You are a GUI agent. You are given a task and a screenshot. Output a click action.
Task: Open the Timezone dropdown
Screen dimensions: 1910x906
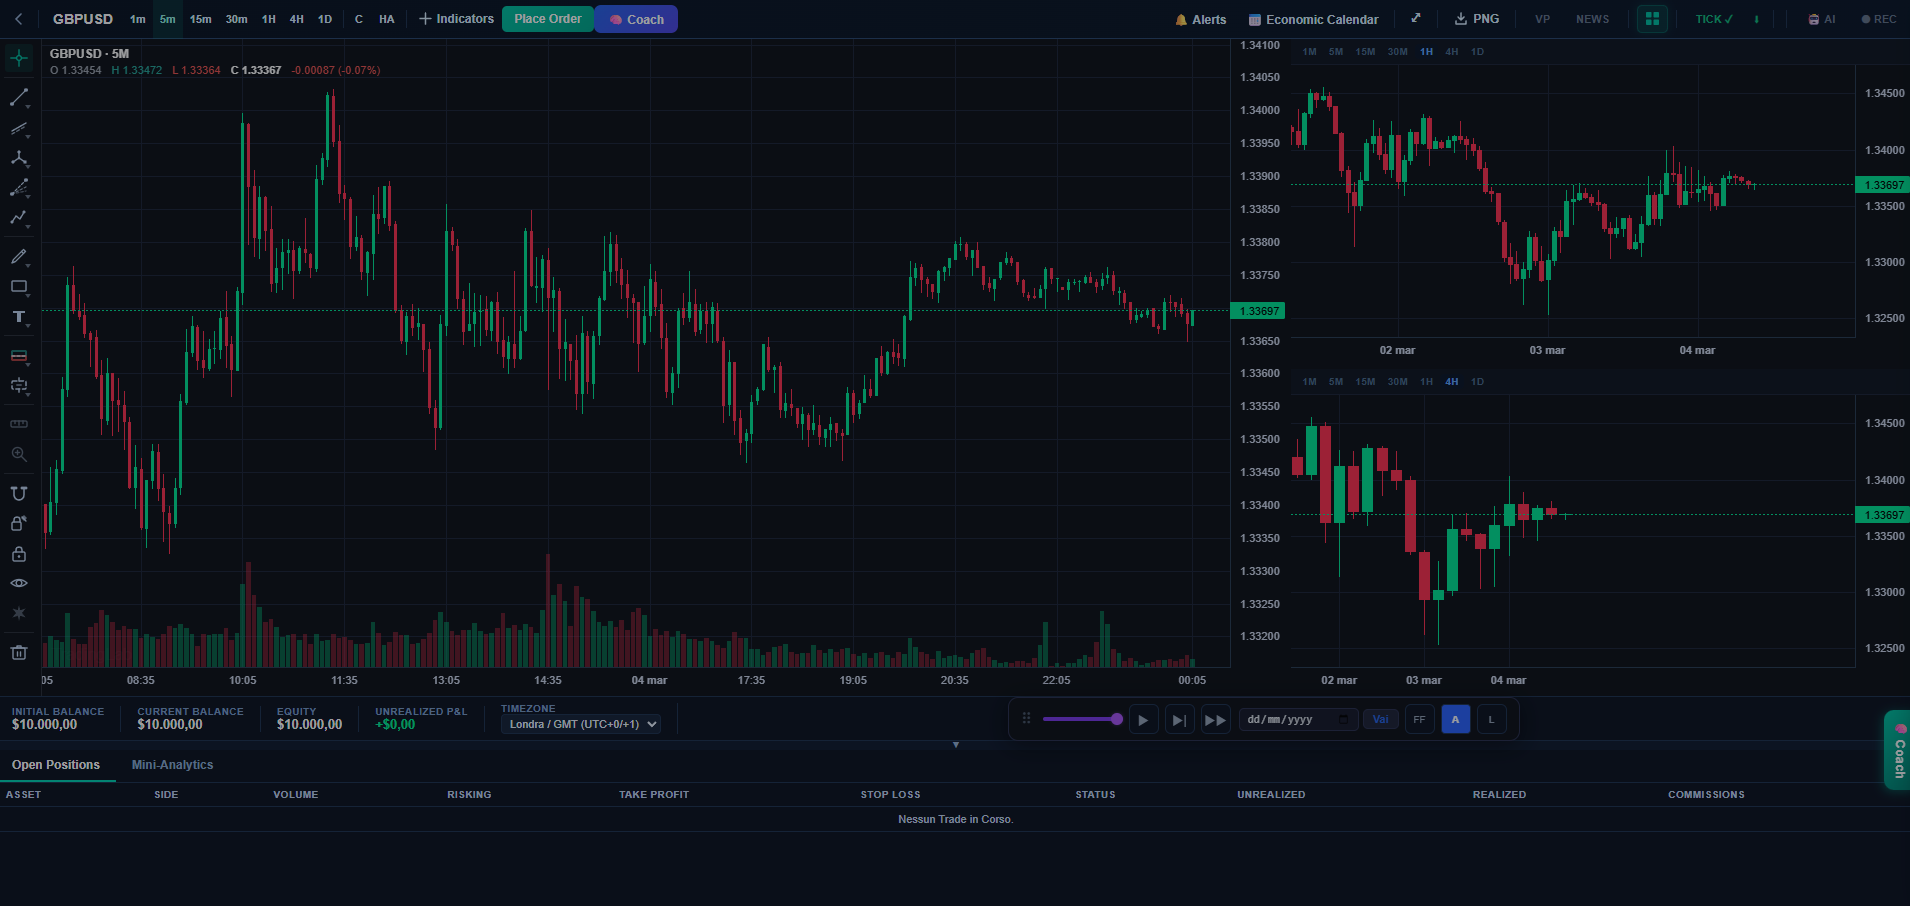tap(580, 724)
